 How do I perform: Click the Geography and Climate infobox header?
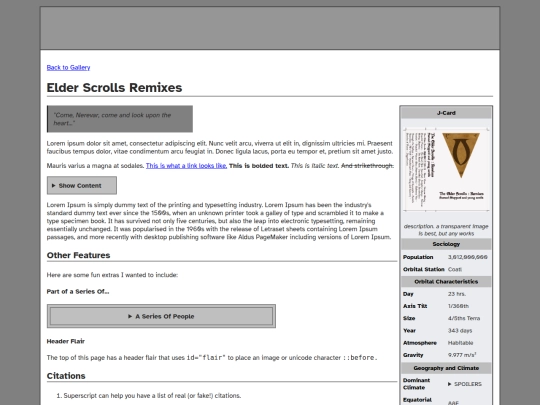(446, 368)
